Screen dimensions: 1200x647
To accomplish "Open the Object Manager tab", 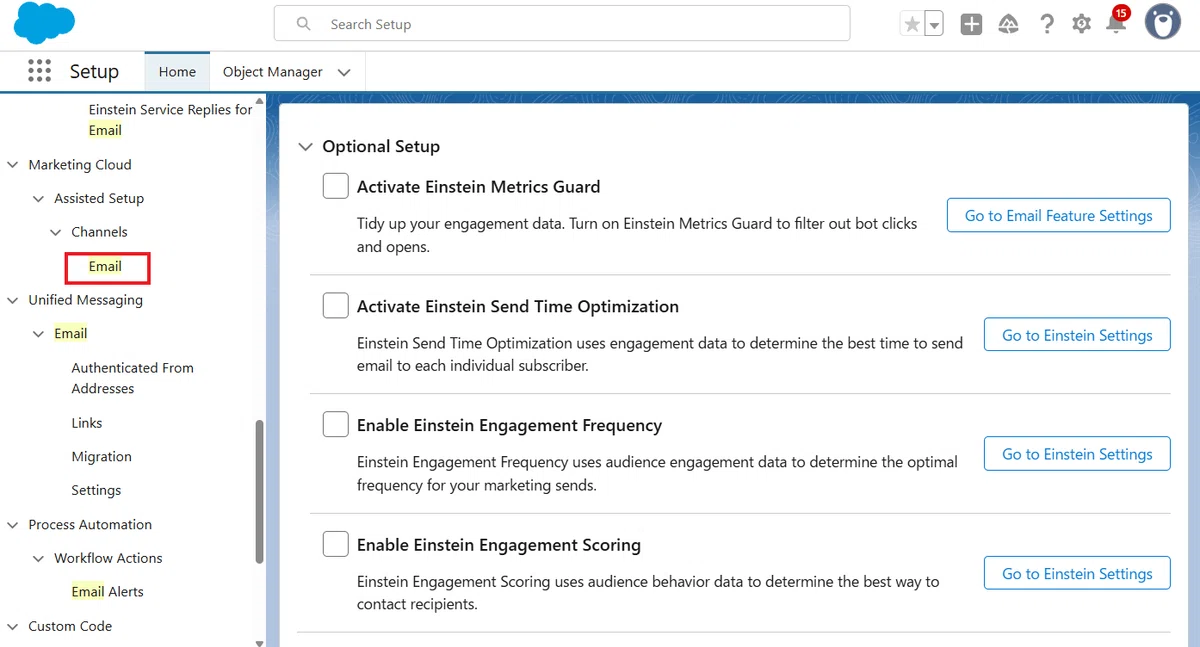I will (x=272, y=72).
